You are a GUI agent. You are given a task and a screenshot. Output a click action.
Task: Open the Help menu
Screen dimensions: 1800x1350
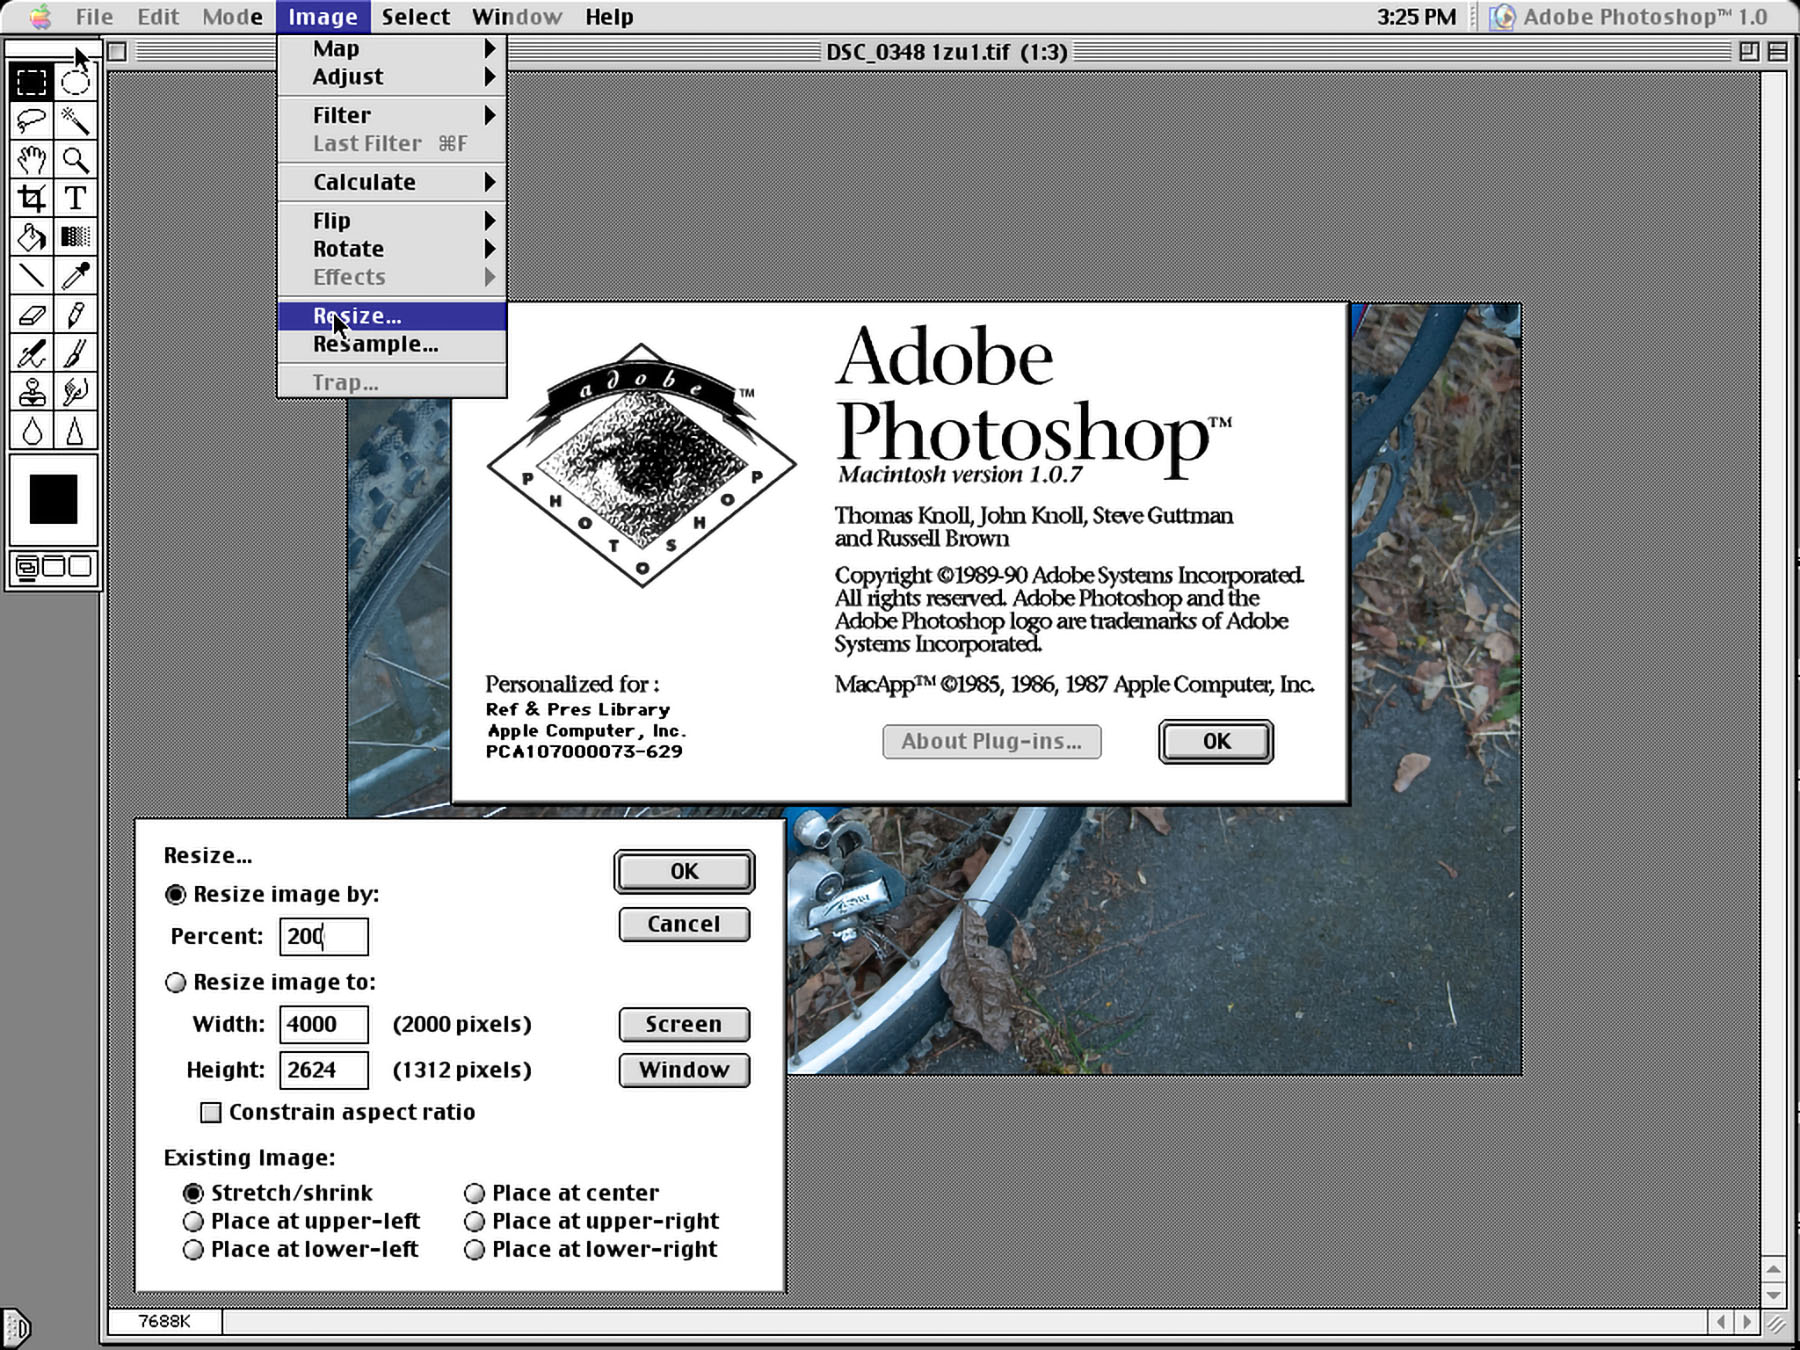click(x=609, y=17)
